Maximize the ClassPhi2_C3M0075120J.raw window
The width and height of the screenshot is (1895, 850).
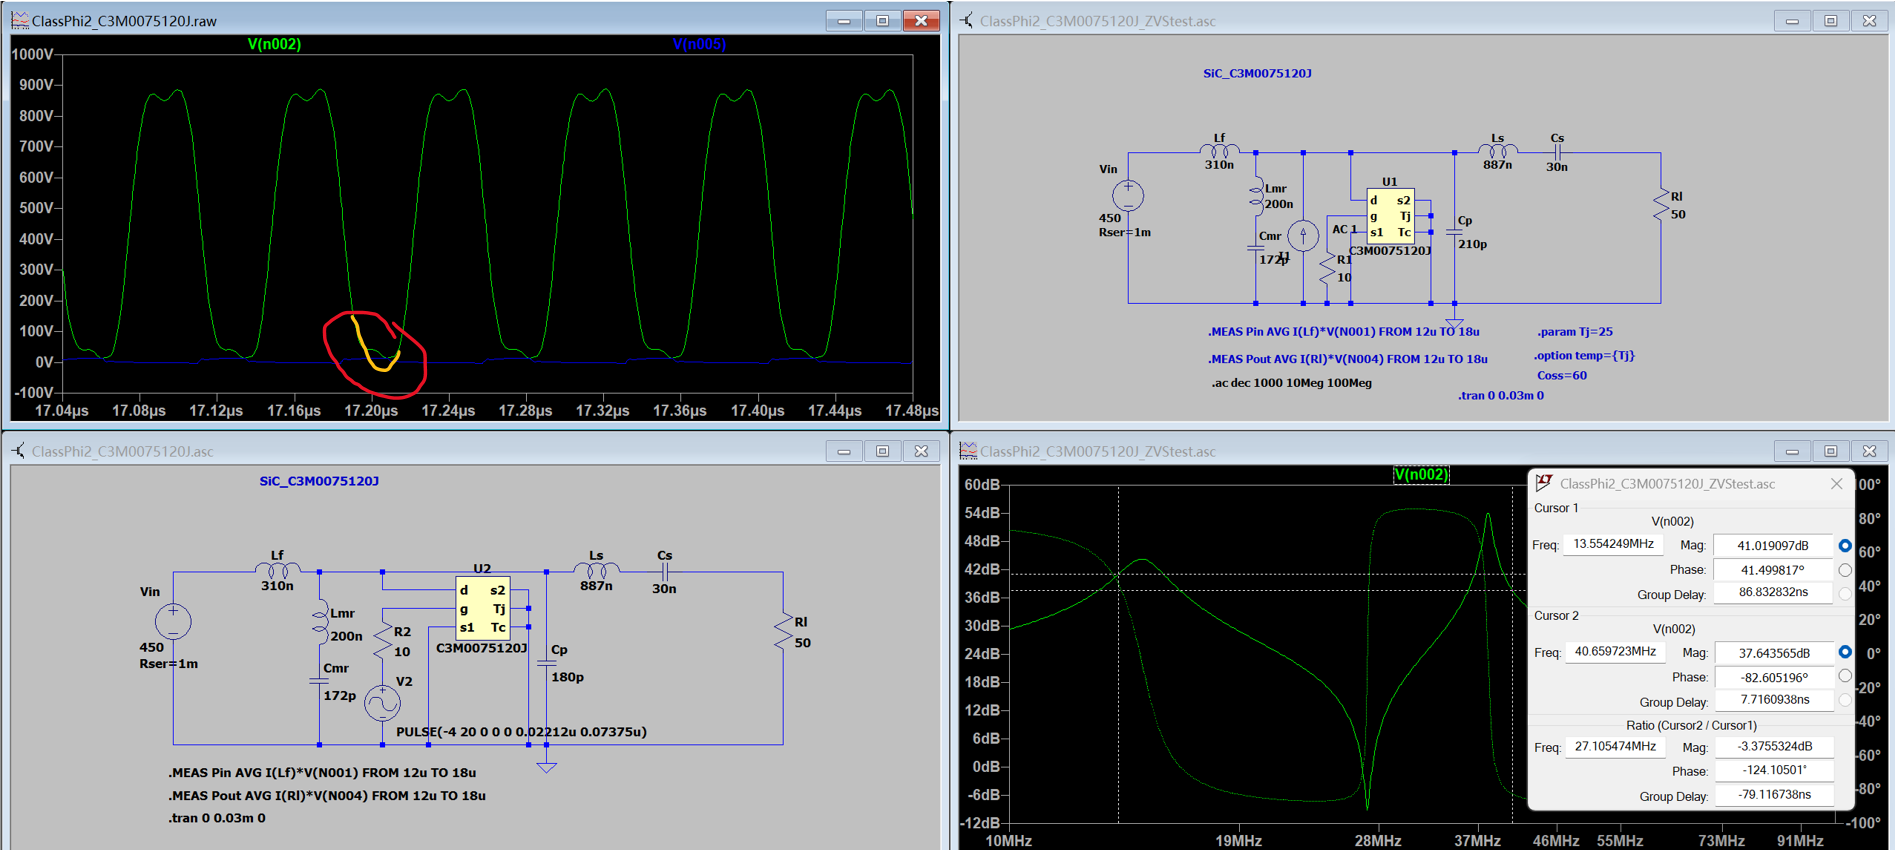(x=882, y=20)
